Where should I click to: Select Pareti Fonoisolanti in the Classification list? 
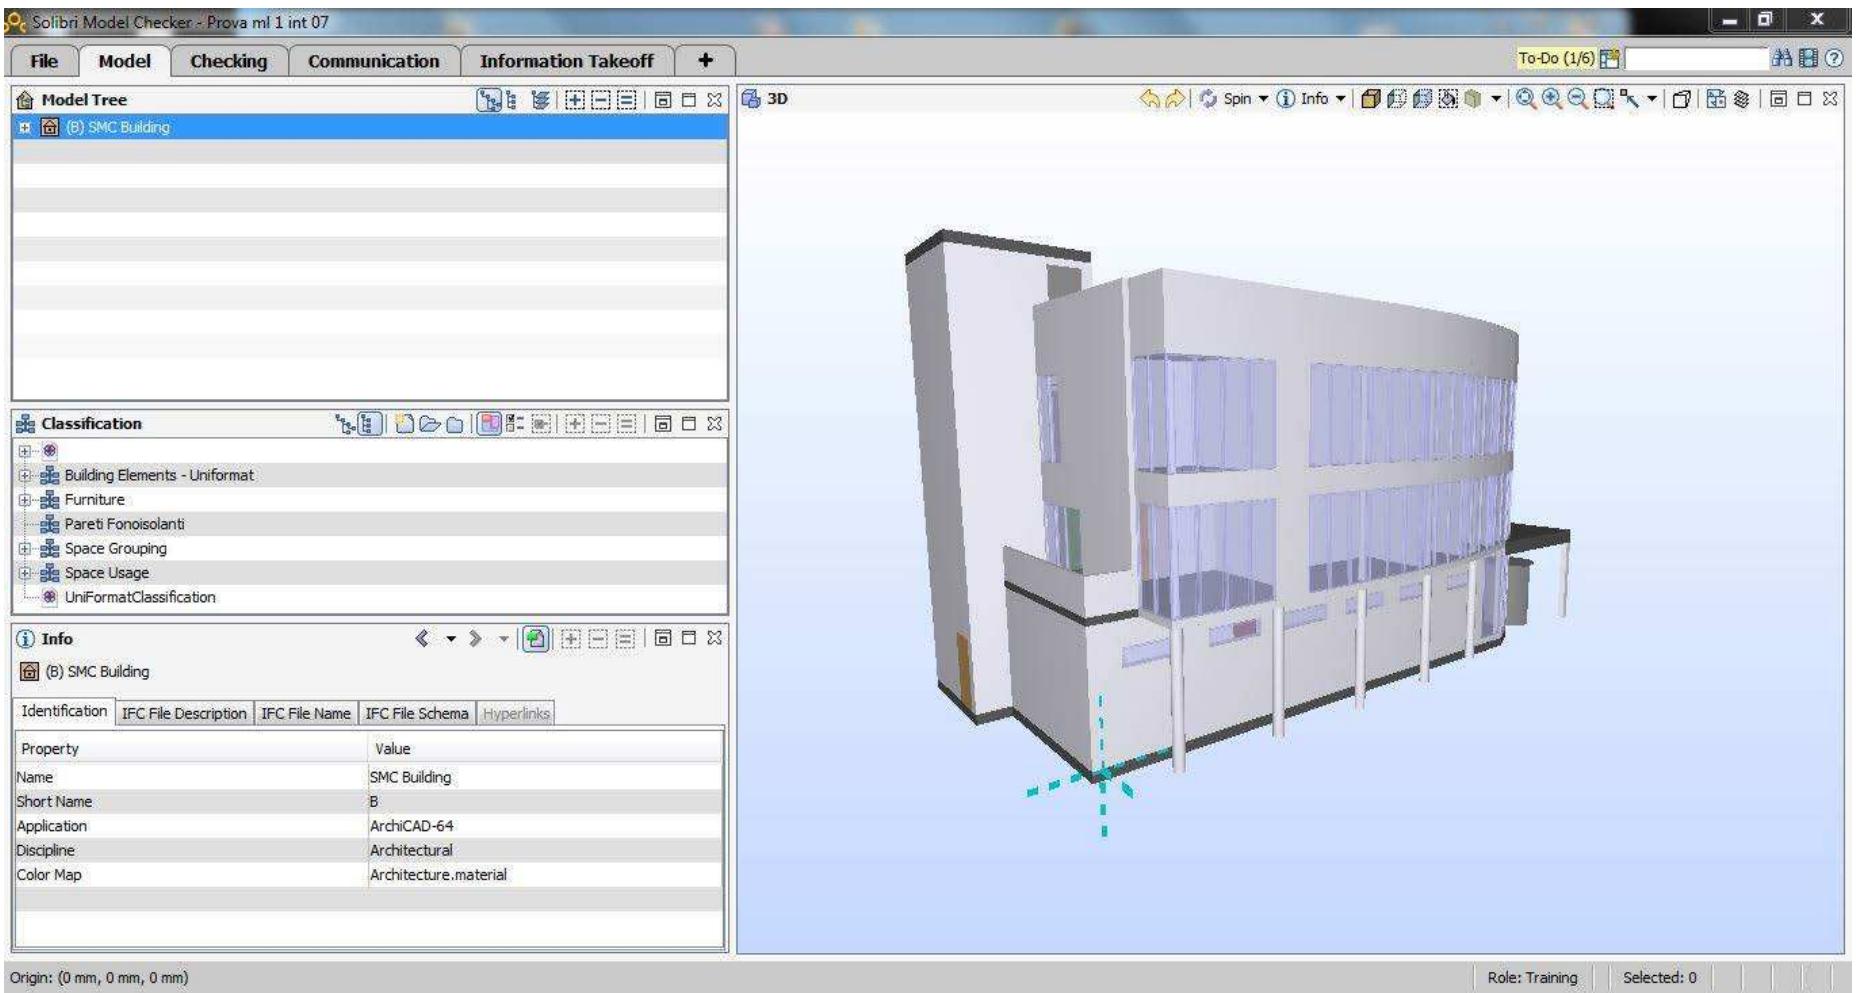click(124, 524)
